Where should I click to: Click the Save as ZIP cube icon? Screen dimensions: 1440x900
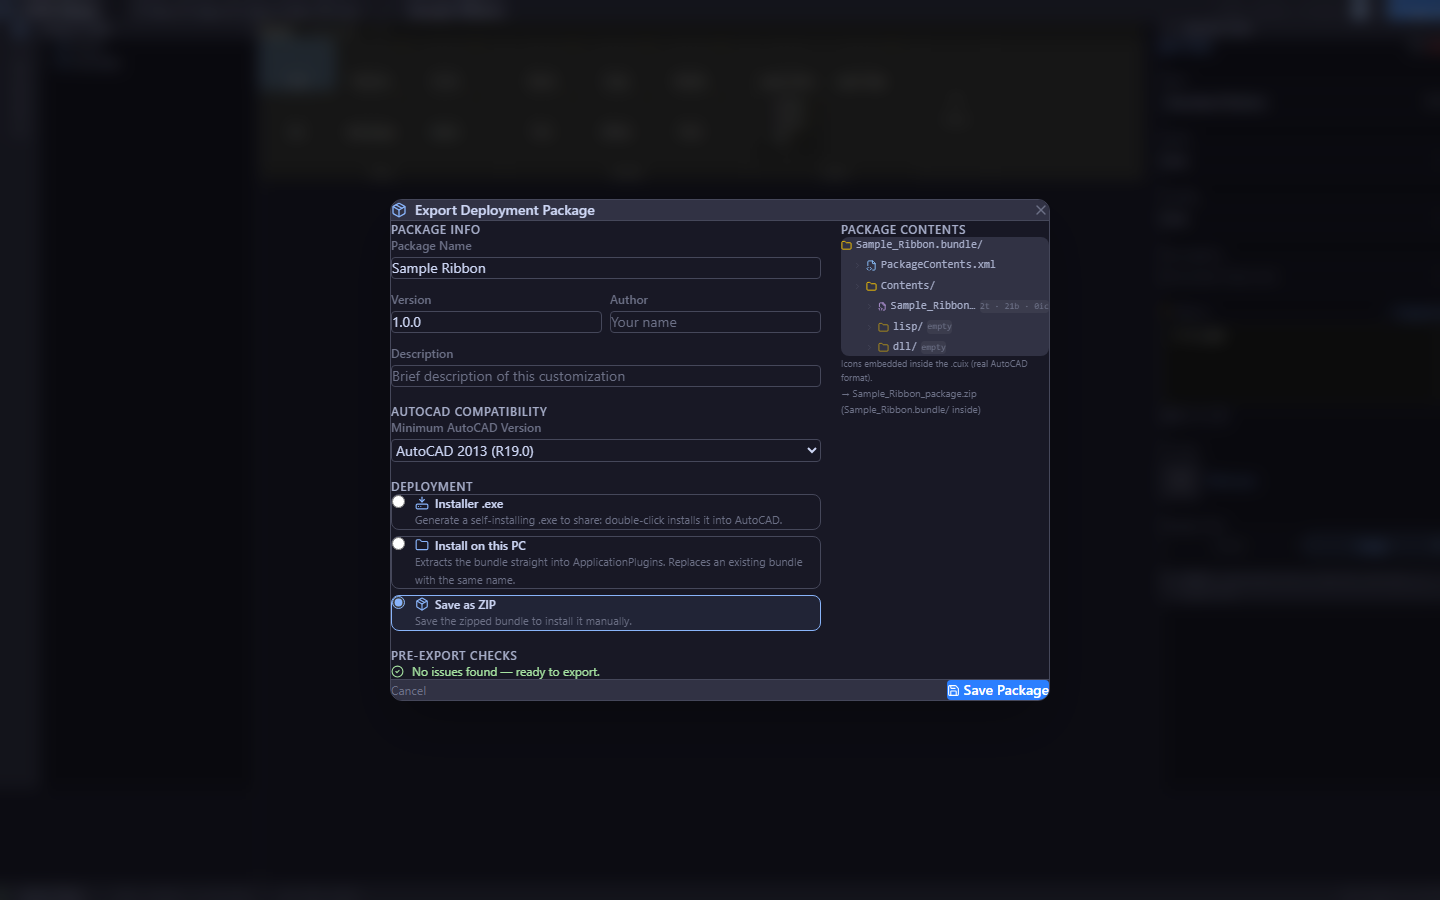(x=422, y=605)
